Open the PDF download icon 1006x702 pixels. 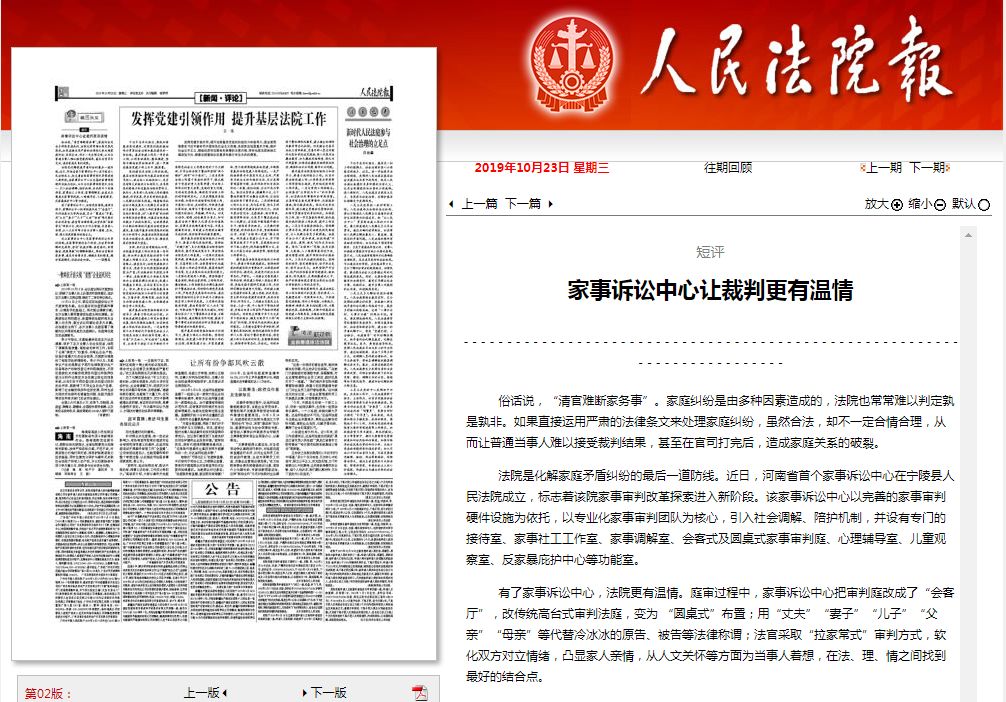420,693
